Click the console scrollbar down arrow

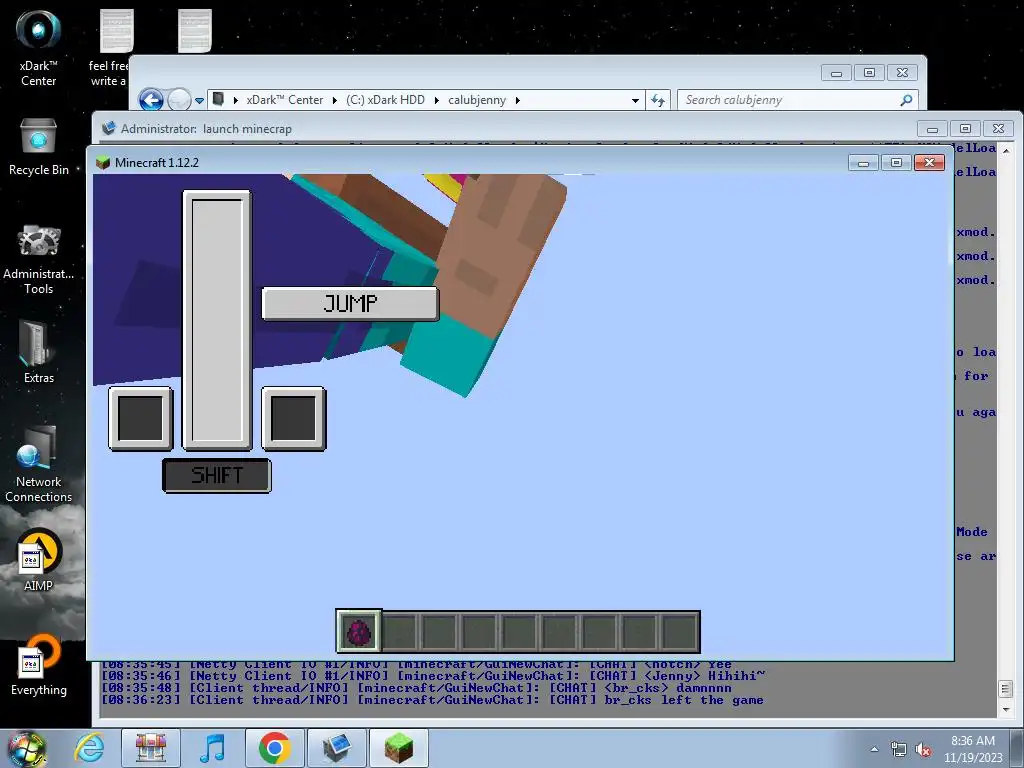tap(1006, 709)
